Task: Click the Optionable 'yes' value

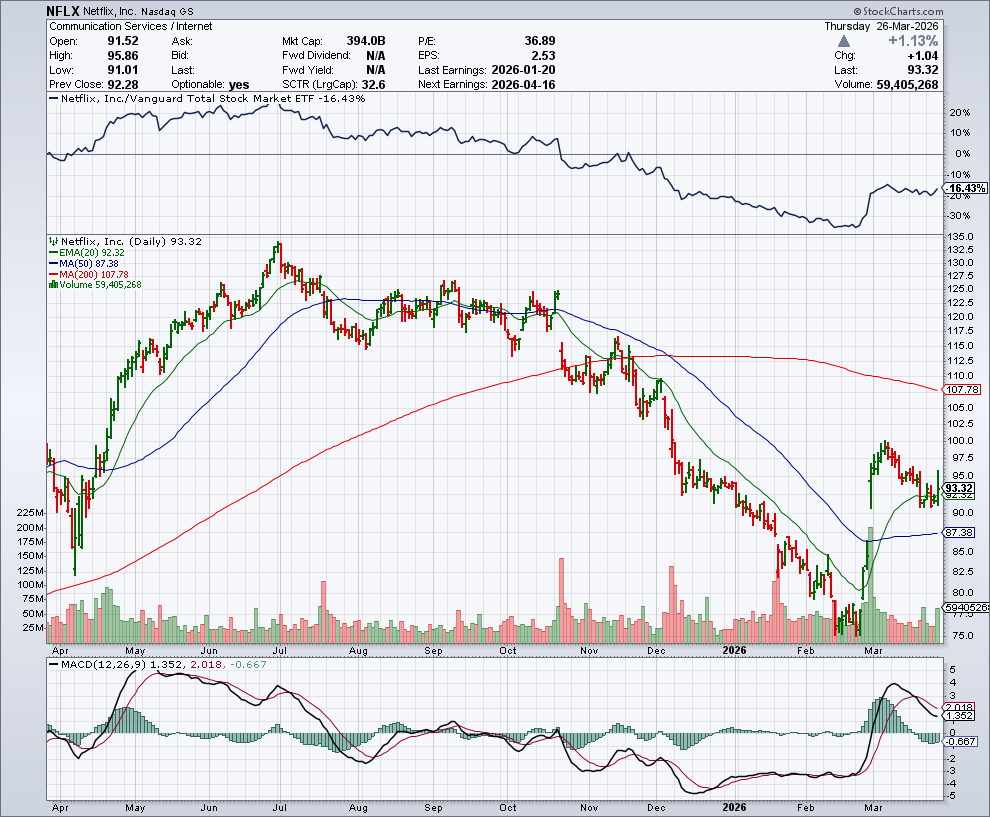Action: 239,85
